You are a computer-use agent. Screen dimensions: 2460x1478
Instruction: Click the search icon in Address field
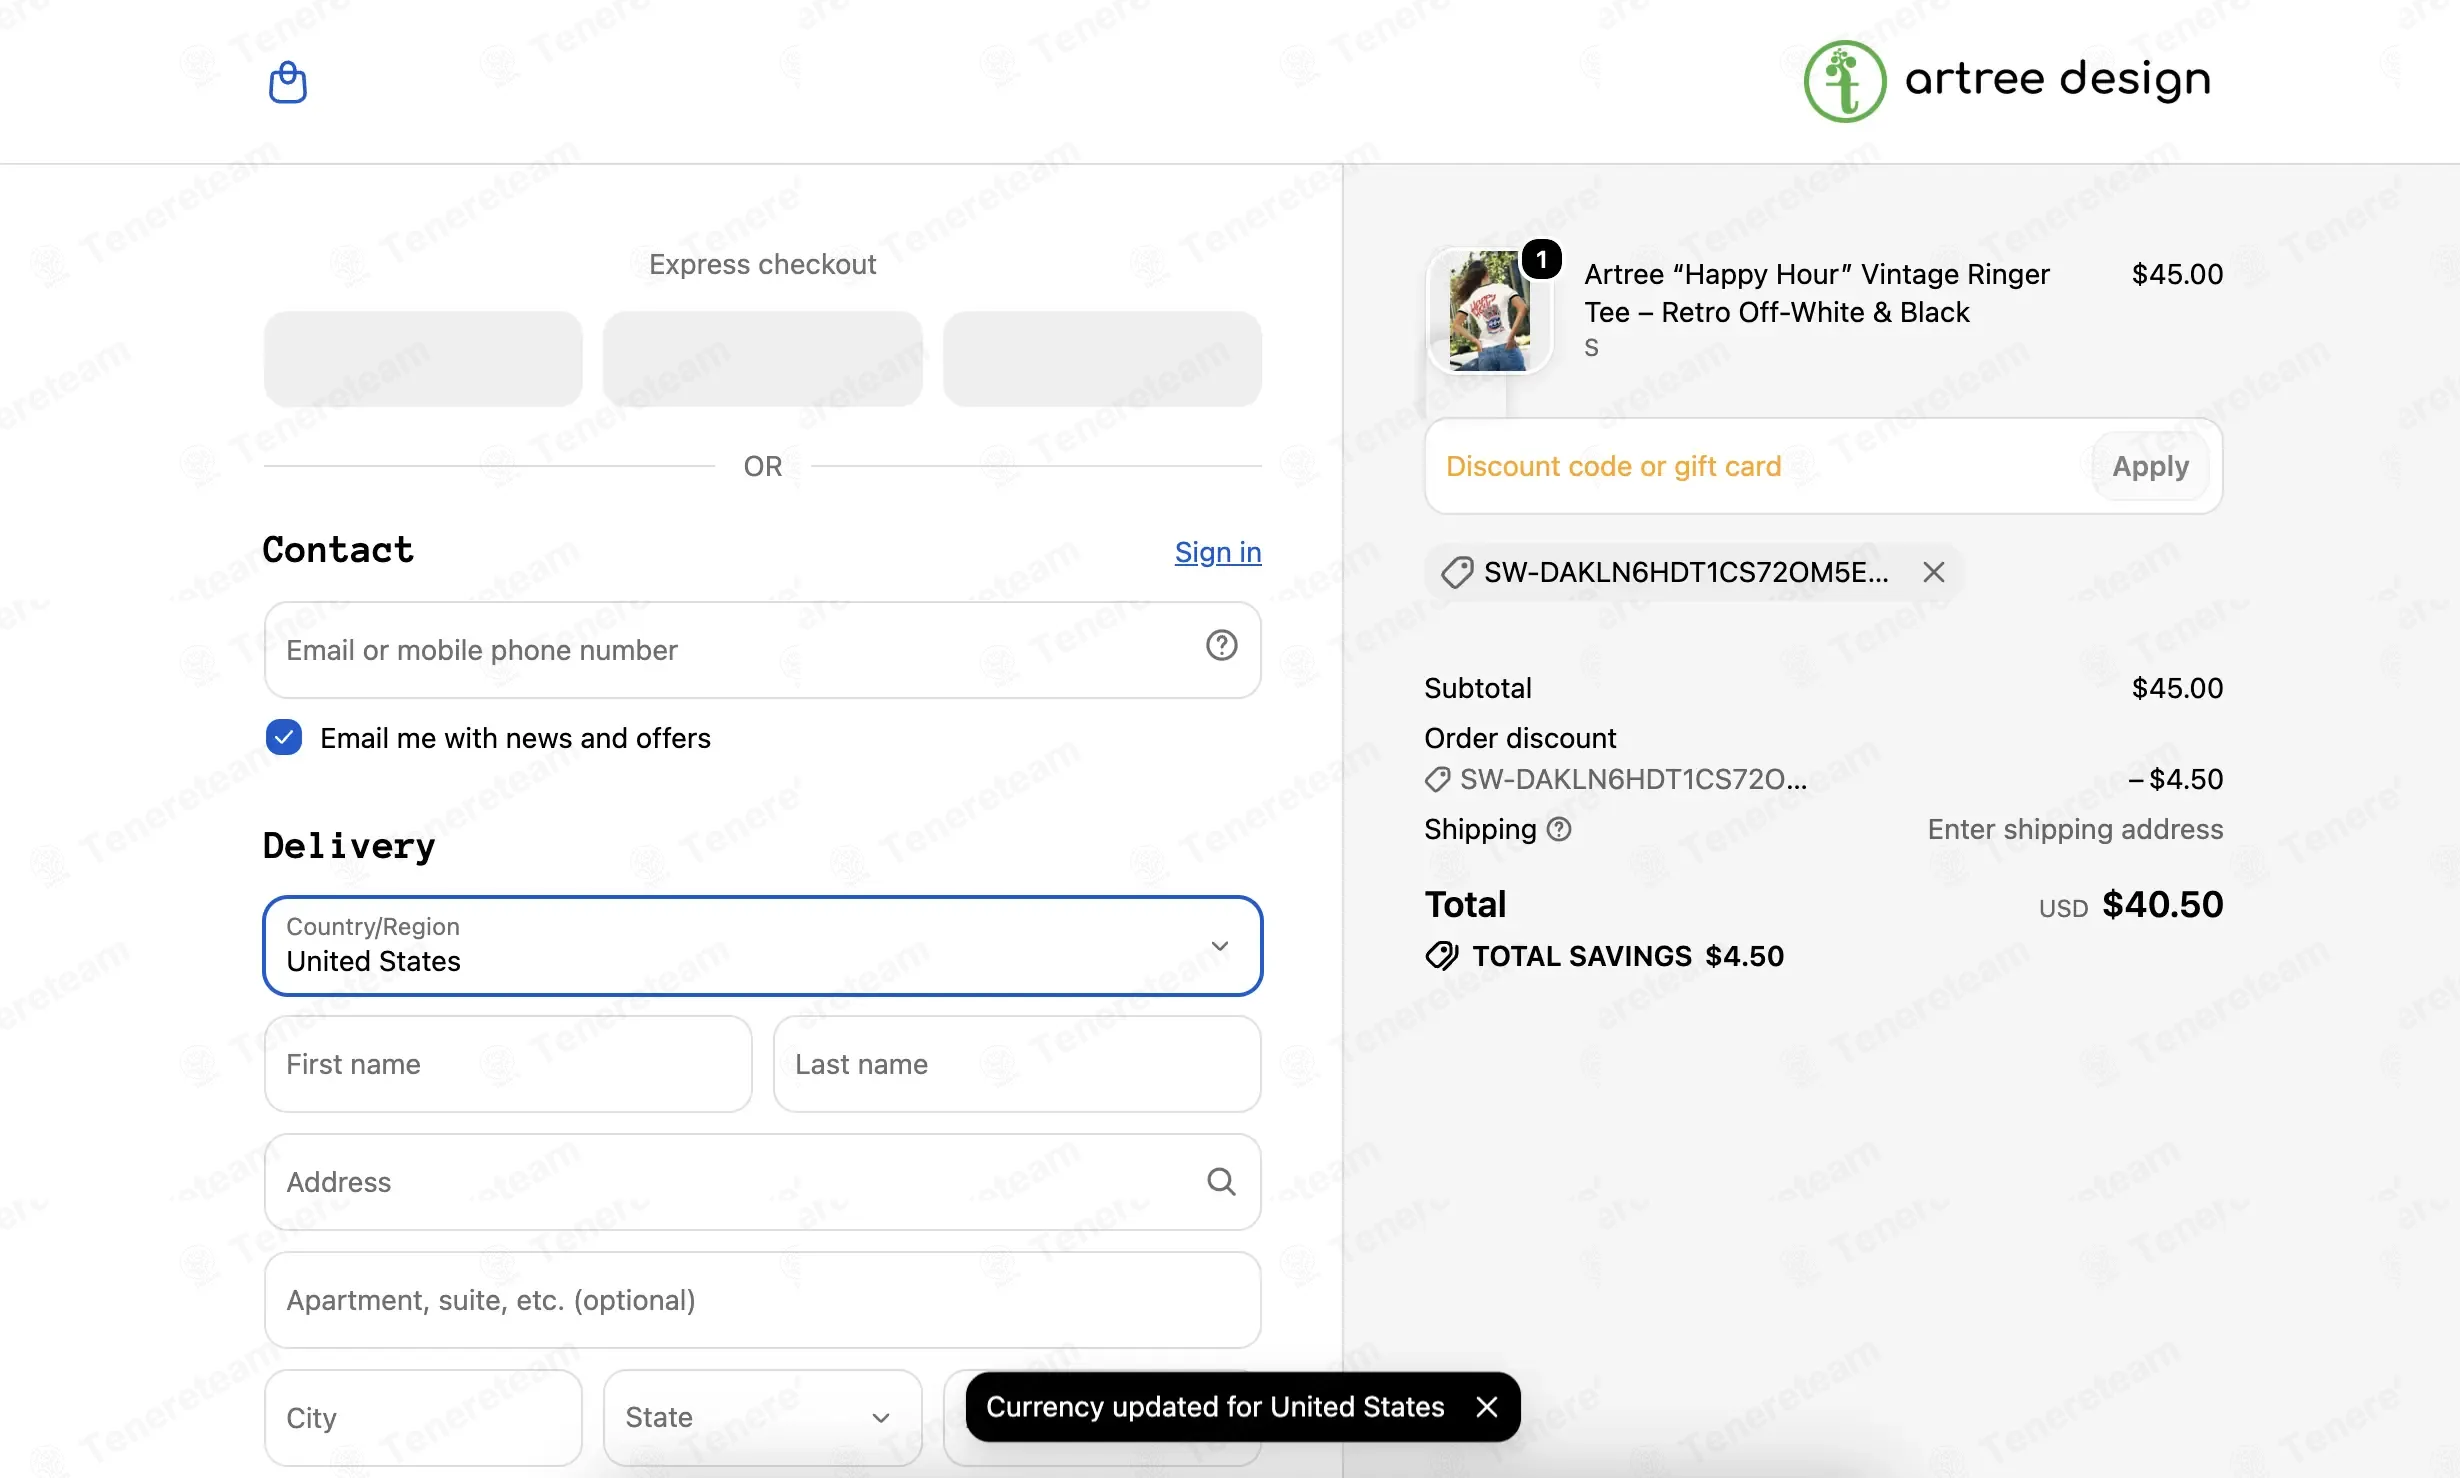click(1221, 1182)
